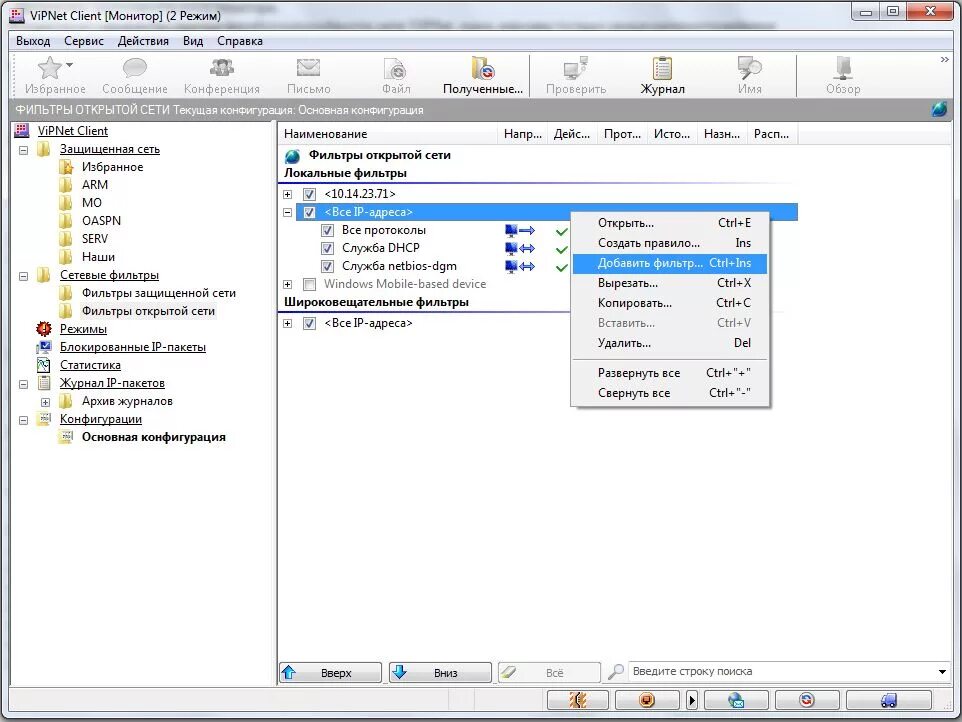The image size is (962, 722).
Task: Click the Обзор toolbar icon
Action: pos(843,67)
